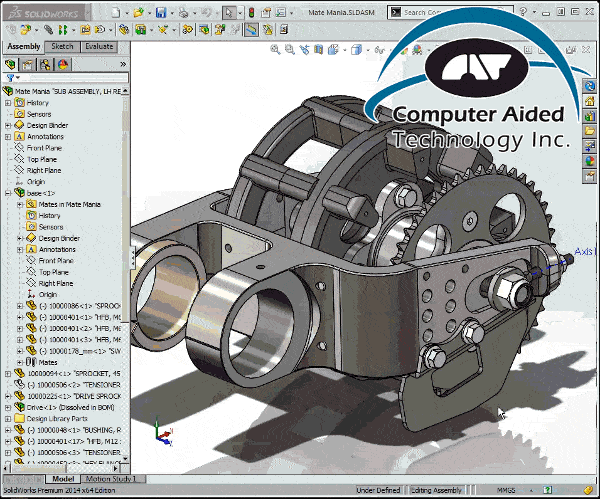This screenshot has height=499, width=600.
Task: Open the FeatureManager design tree tab icon
Action: [11, 64]
